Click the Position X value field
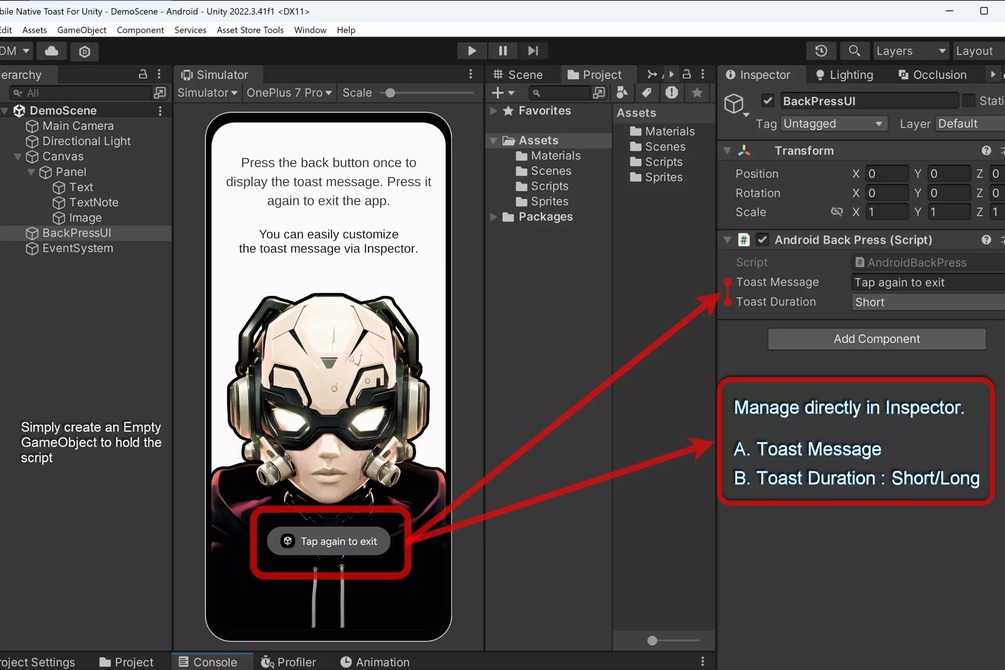 pos(886,174)
